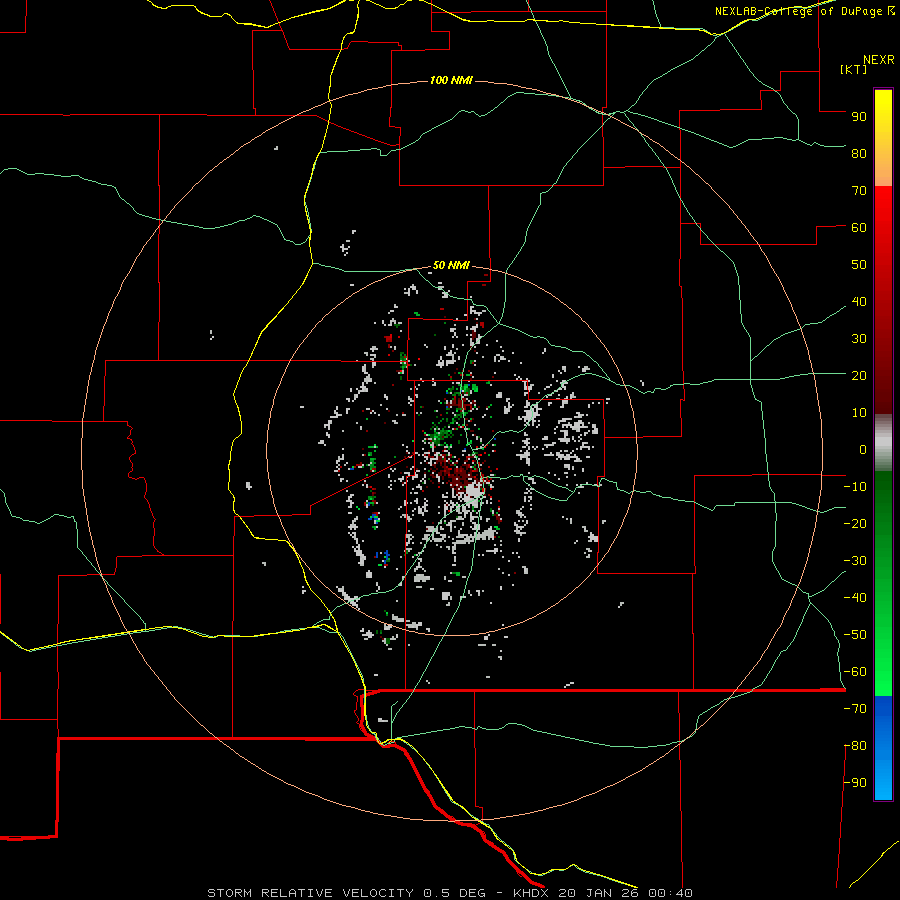Click the gray zero-velocity segment of color bar
Image resolution: width=900 pixels, height=900 pixels.
(x=883, y=443)
